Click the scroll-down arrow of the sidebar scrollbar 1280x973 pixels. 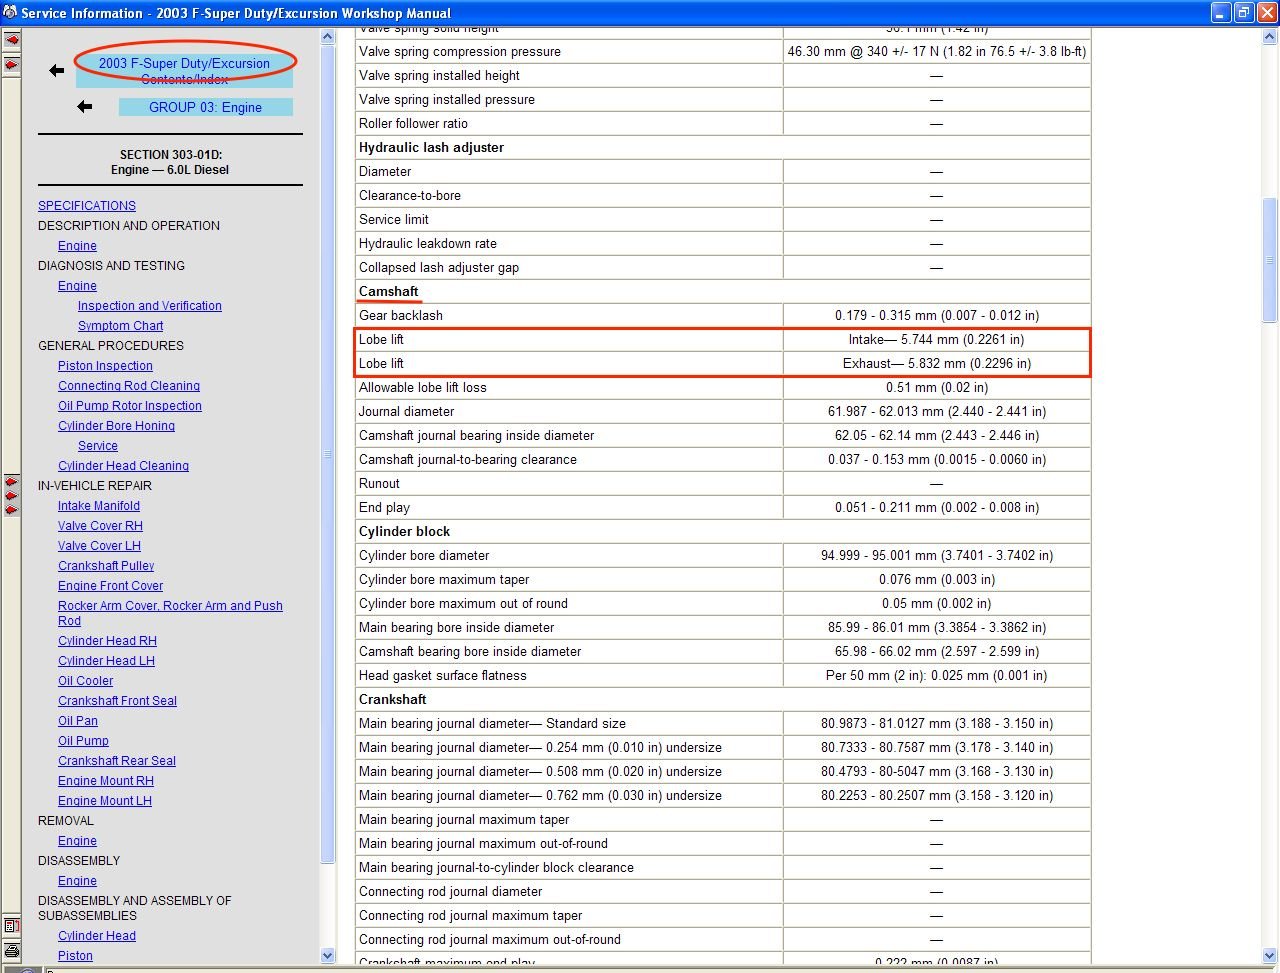(327, 955)
